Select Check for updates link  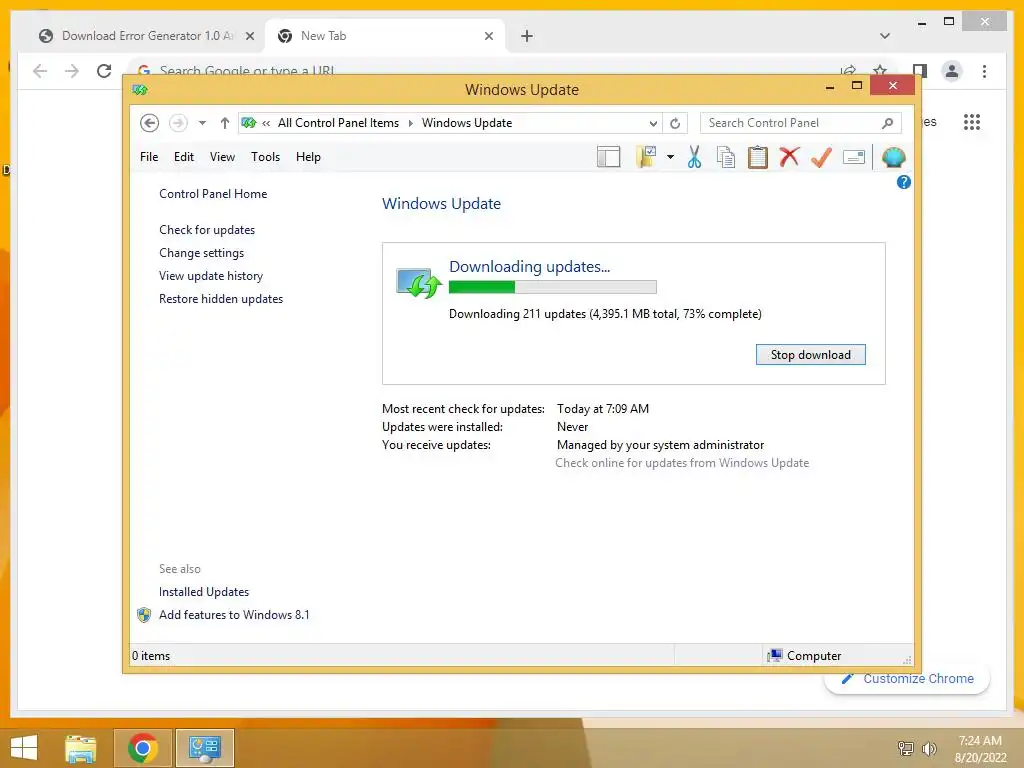[x=207, y=230]
